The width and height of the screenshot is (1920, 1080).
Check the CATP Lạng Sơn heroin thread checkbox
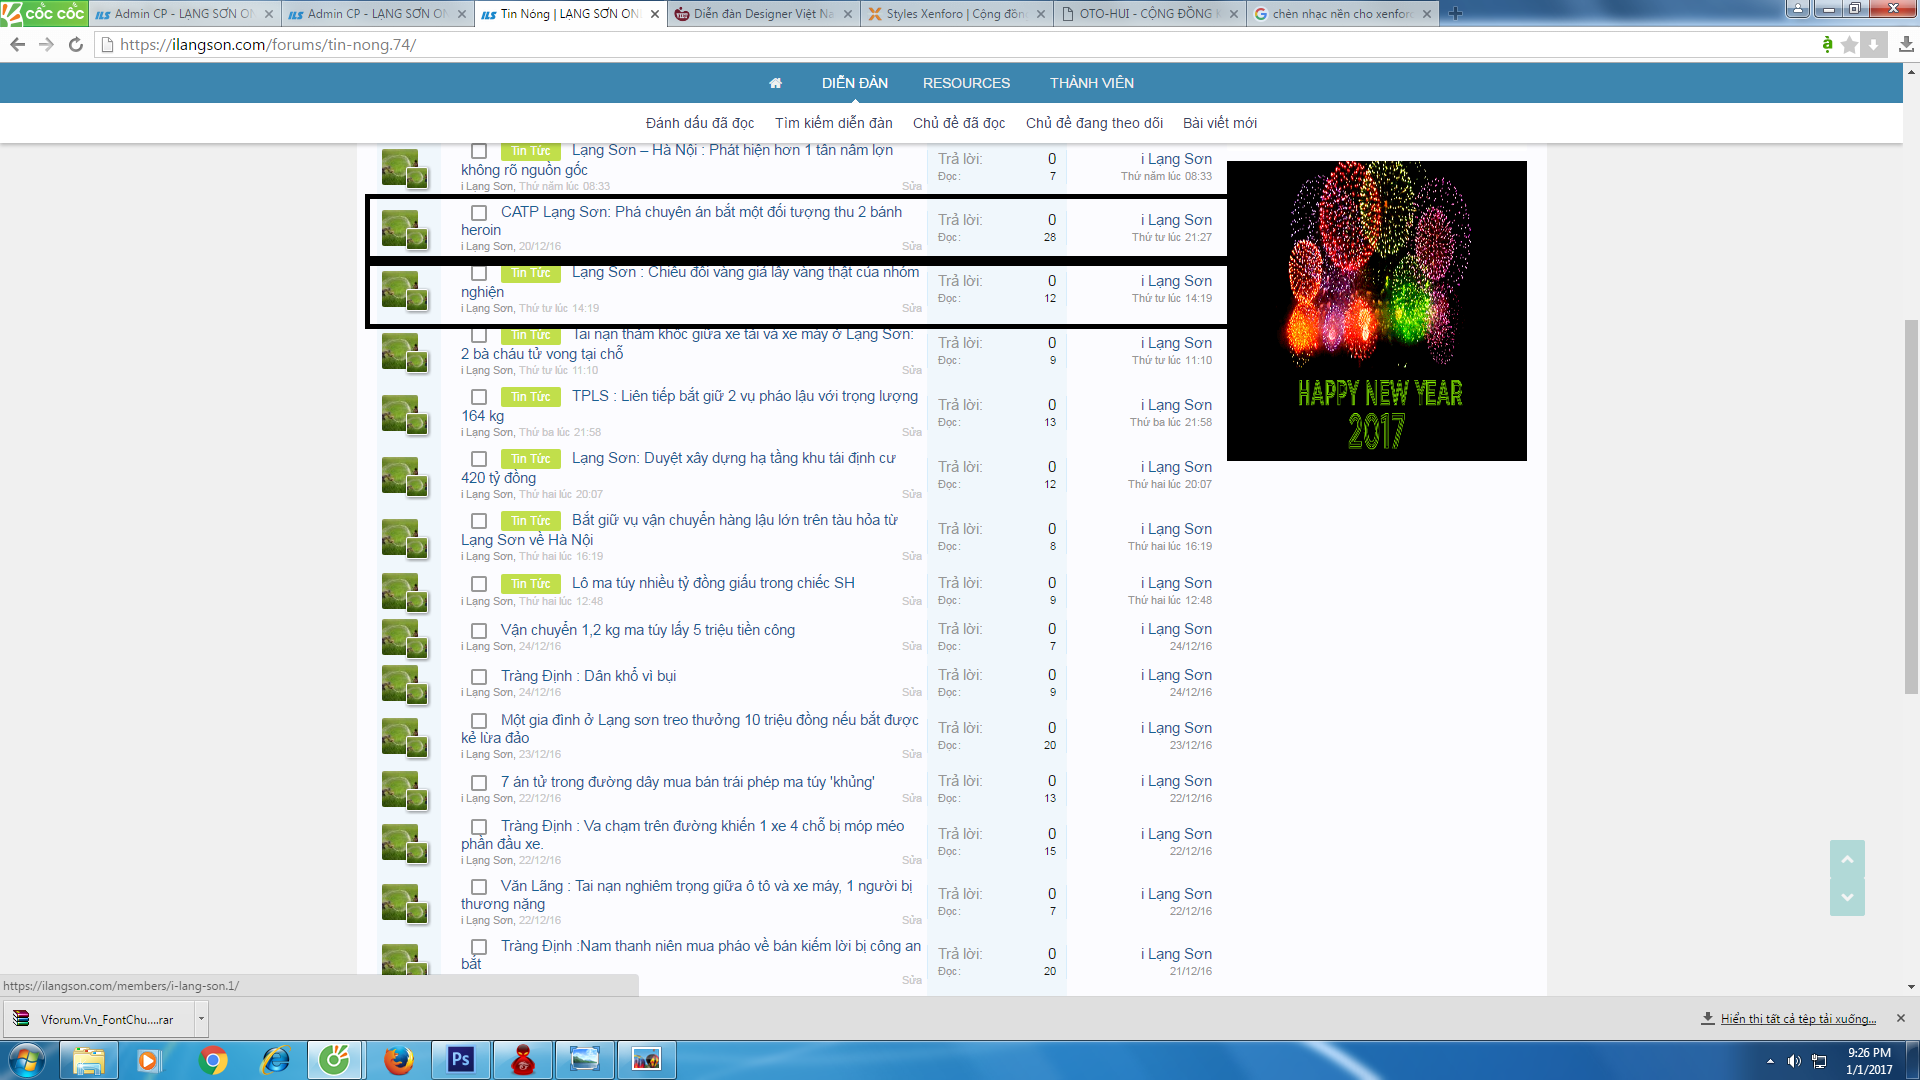[479, 213]
